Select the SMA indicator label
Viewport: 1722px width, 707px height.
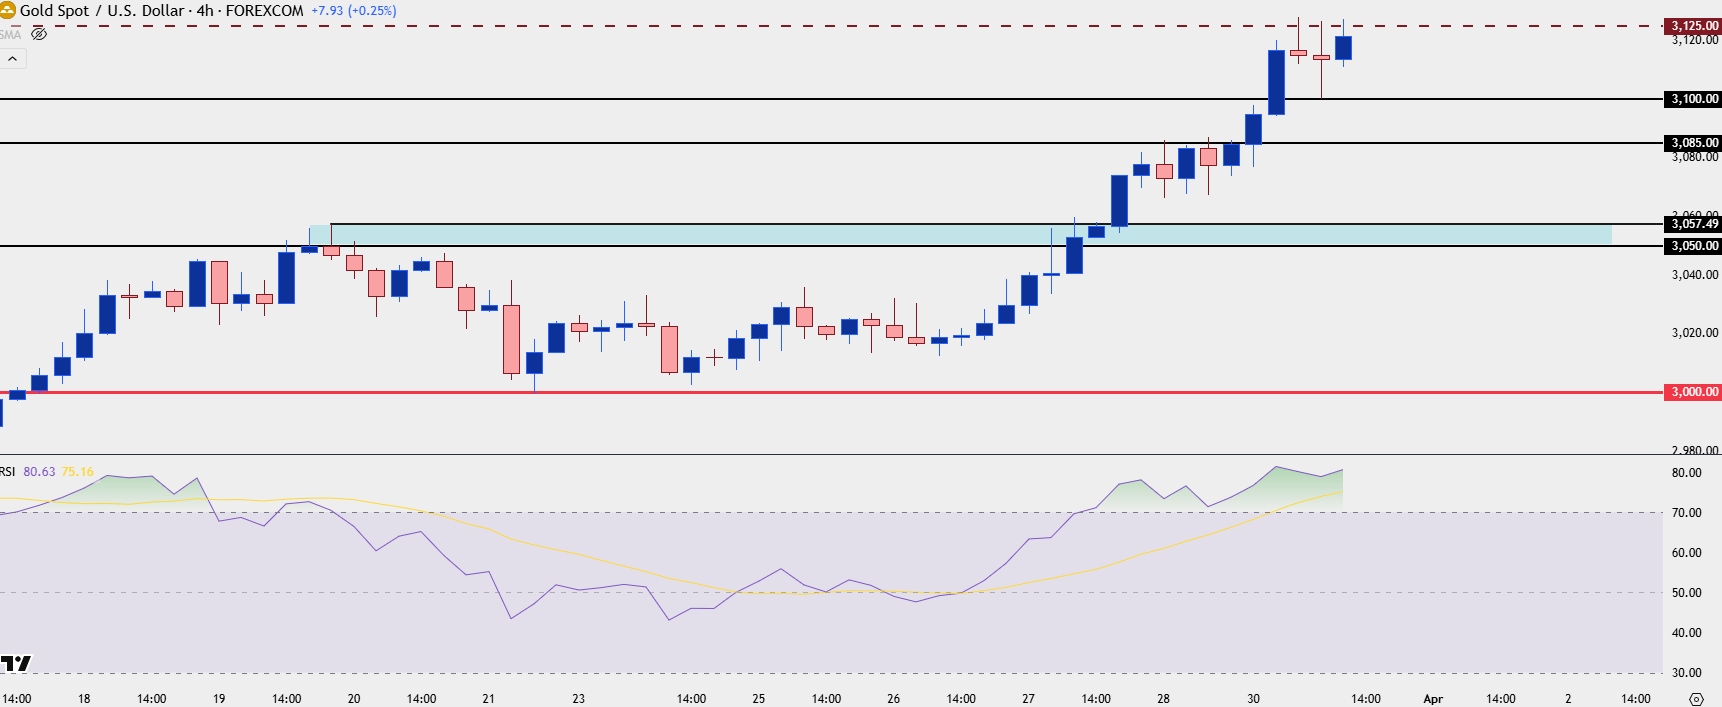[10, 34]
